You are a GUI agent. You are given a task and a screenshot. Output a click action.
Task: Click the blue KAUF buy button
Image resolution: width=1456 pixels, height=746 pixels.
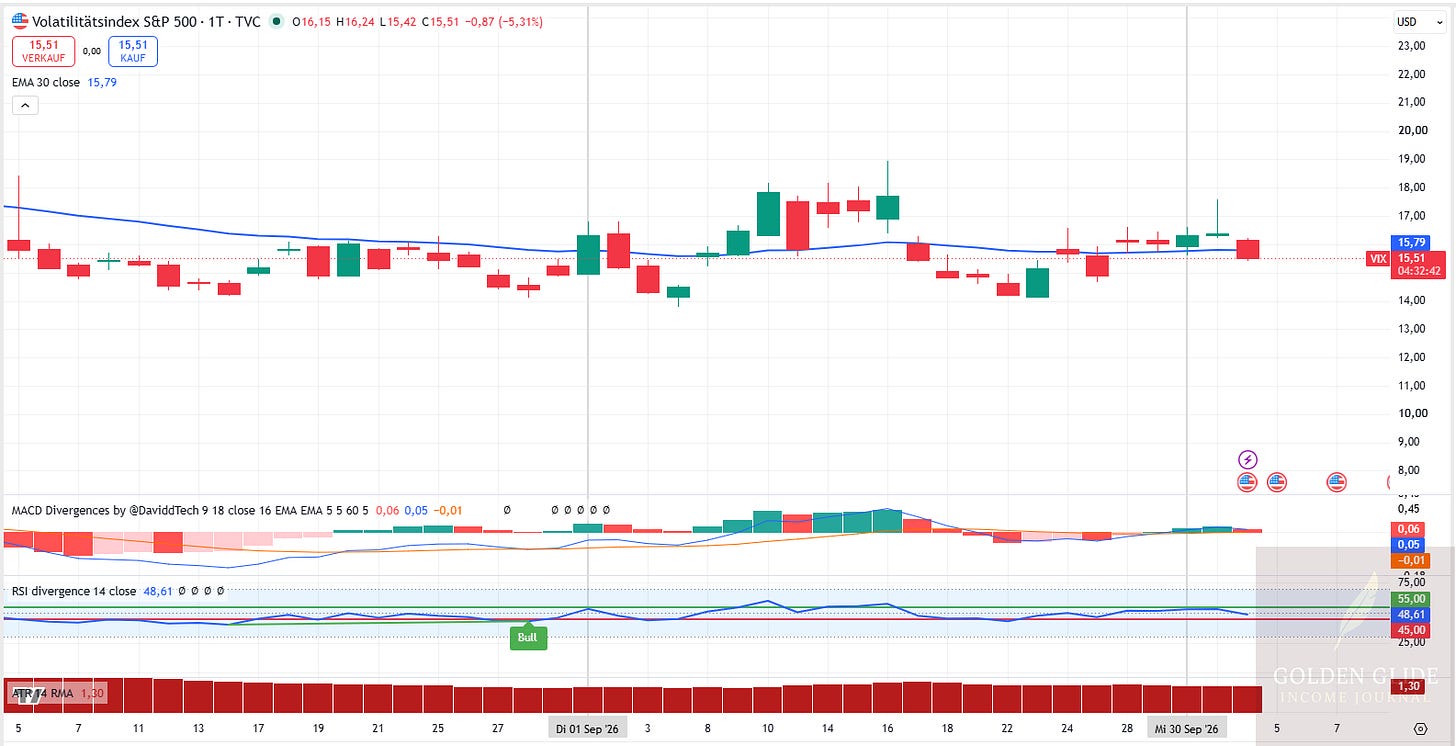point(133,51)
